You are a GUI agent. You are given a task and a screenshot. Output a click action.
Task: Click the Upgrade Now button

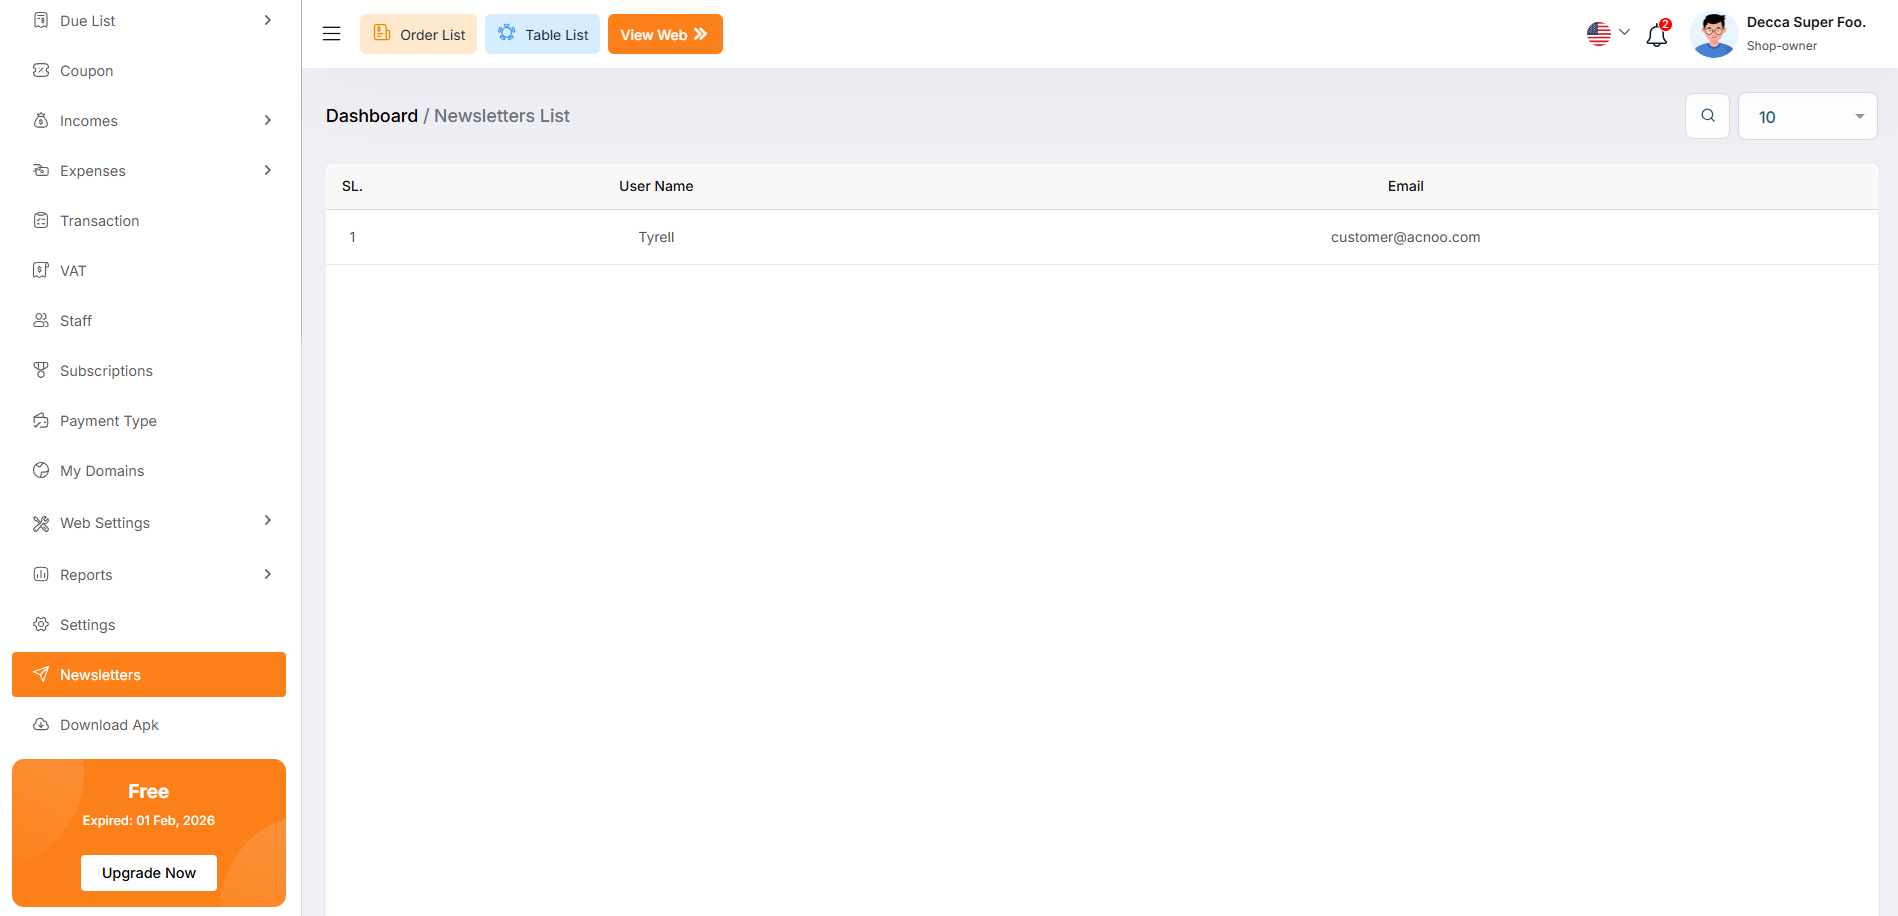pos(149,872)
